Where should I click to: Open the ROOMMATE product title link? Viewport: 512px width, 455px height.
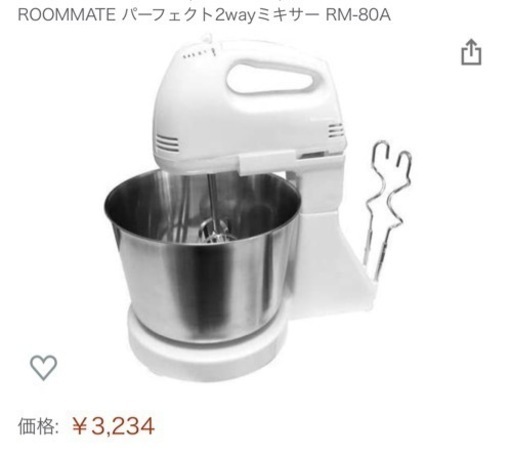point(204,15)
